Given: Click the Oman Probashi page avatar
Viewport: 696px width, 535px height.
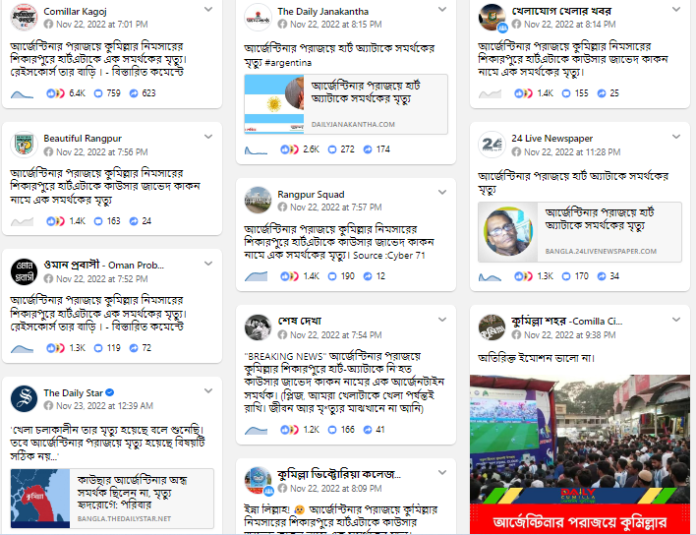Looking at the screenshot, I should point(24,272).
